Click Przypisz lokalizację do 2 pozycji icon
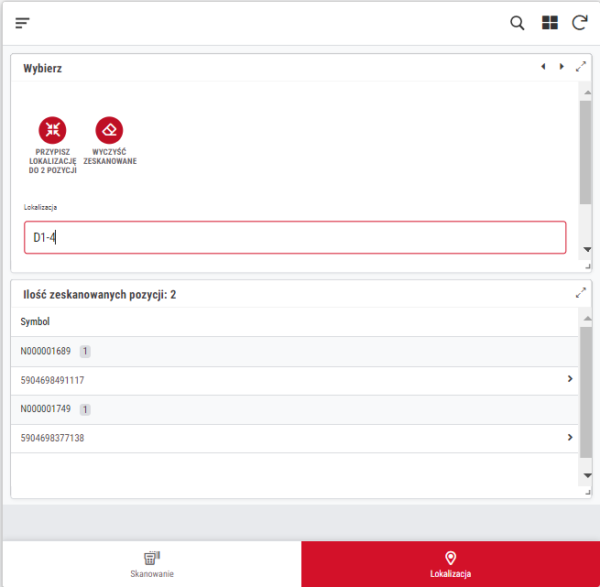This screenshot has width=600, height=587. (53, 129)
